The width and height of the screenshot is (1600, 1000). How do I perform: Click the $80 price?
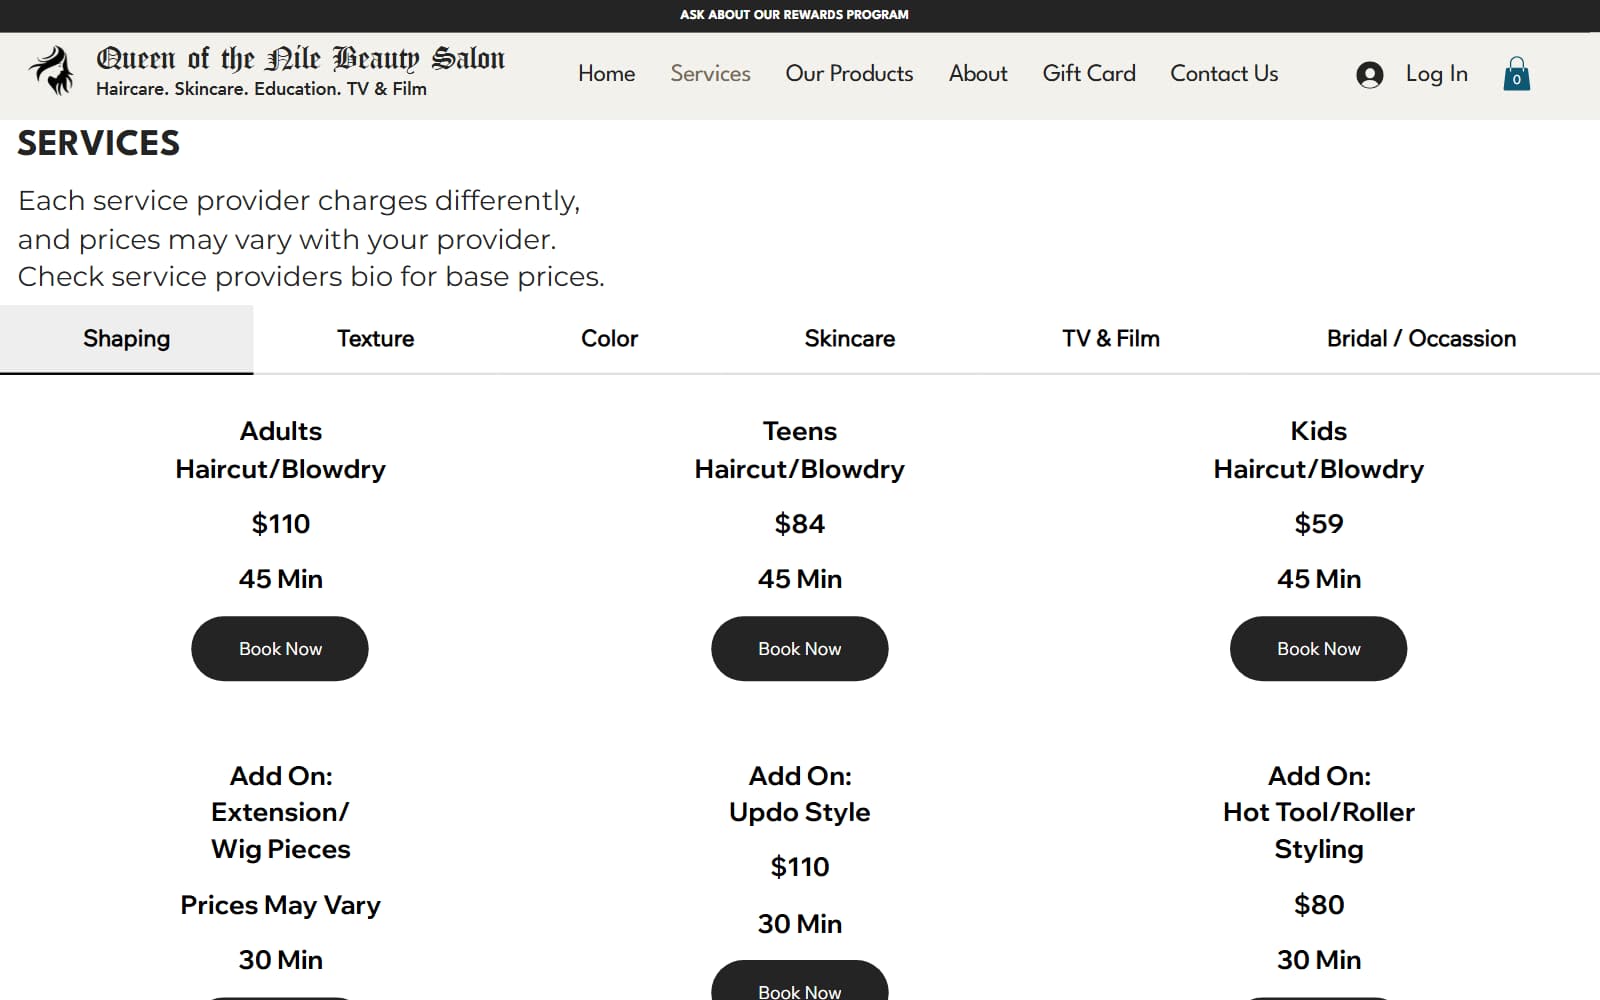coord(1318,905)
